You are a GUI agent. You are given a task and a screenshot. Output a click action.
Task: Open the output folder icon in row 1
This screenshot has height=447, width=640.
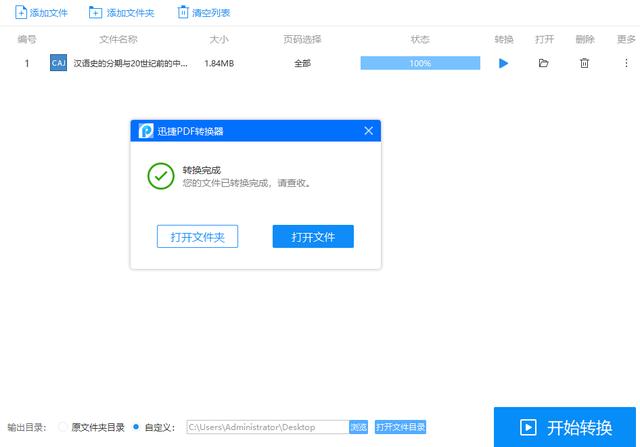(543, 63)
